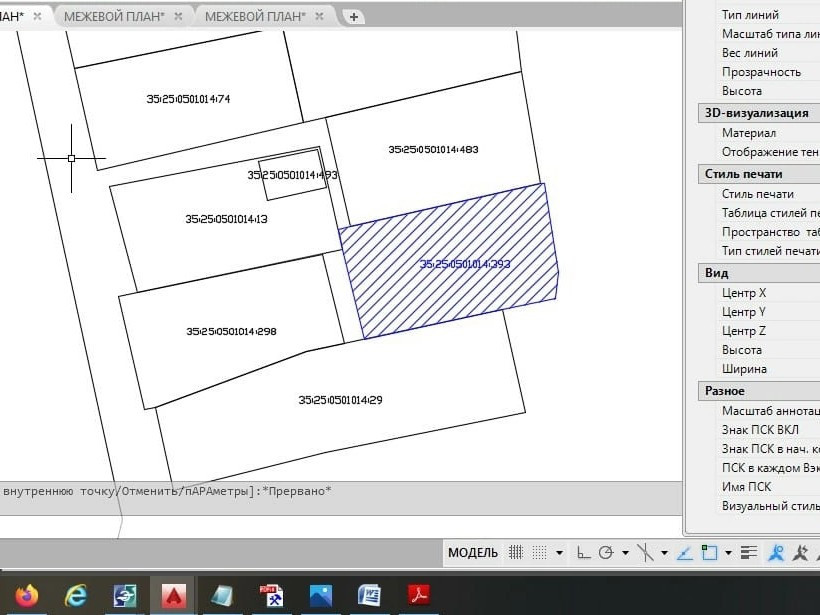820x615 pixels.
Task: Expand polar tracking angle dropdown
Action: 625,553
